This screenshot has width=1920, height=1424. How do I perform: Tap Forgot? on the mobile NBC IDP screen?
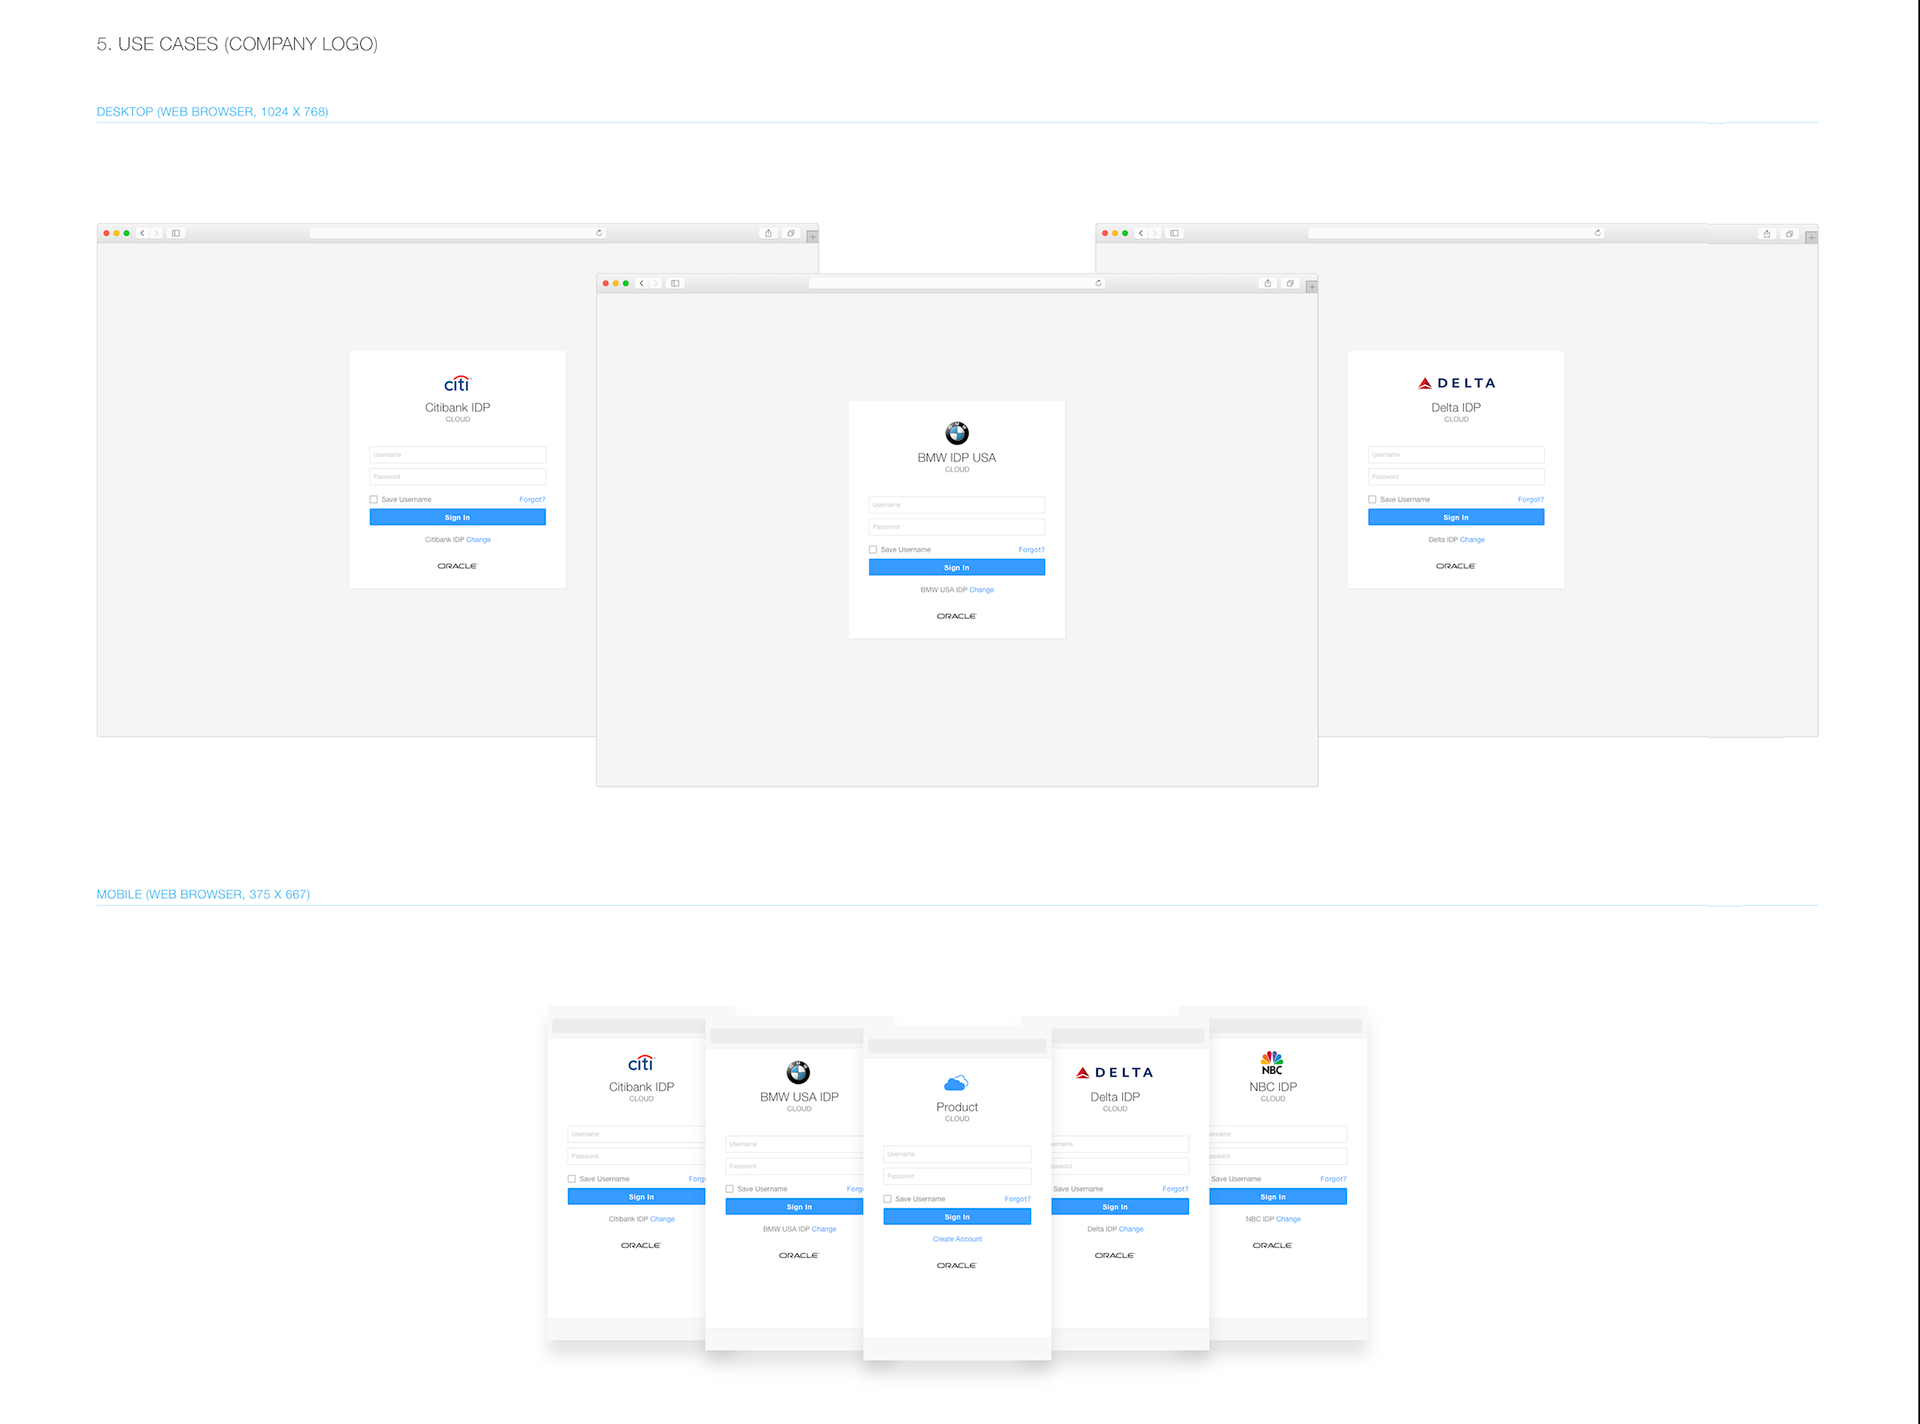1333,1179
